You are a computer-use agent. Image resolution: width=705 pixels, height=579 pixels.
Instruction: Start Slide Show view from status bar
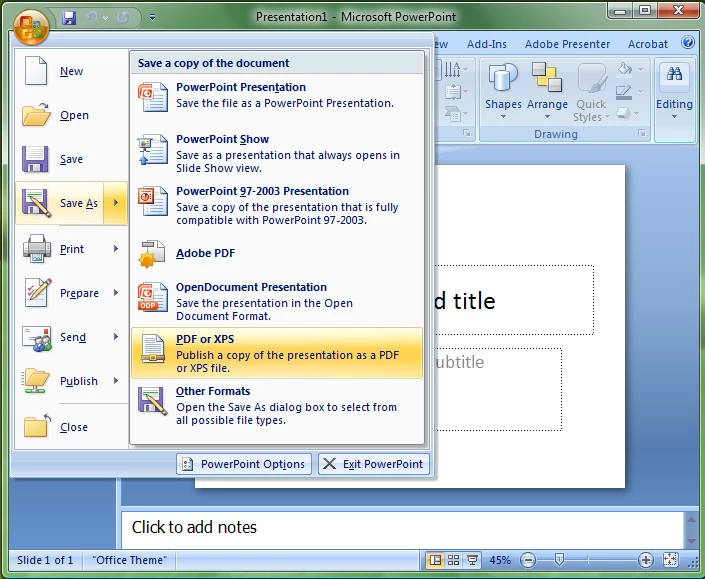(x=472, y=560)
